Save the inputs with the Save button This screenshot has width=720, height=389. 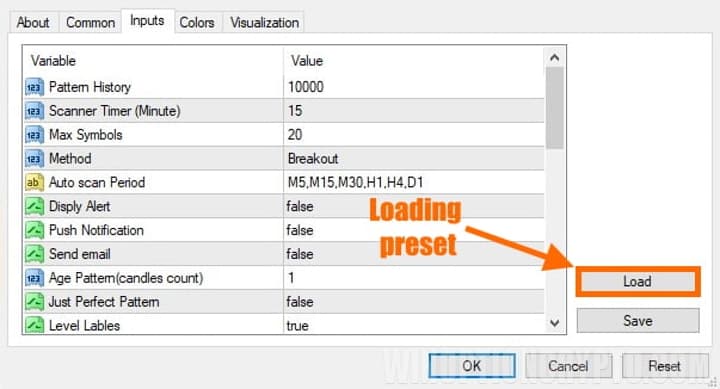coord(638,321)
